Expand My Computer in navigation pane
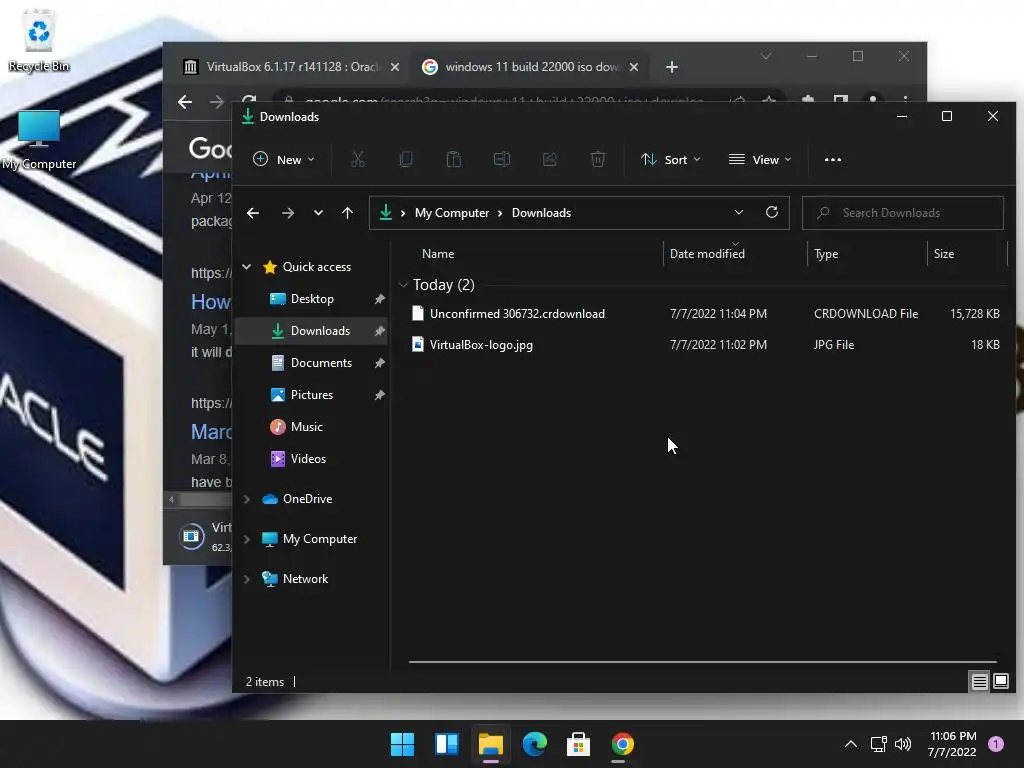 (247, 539)
